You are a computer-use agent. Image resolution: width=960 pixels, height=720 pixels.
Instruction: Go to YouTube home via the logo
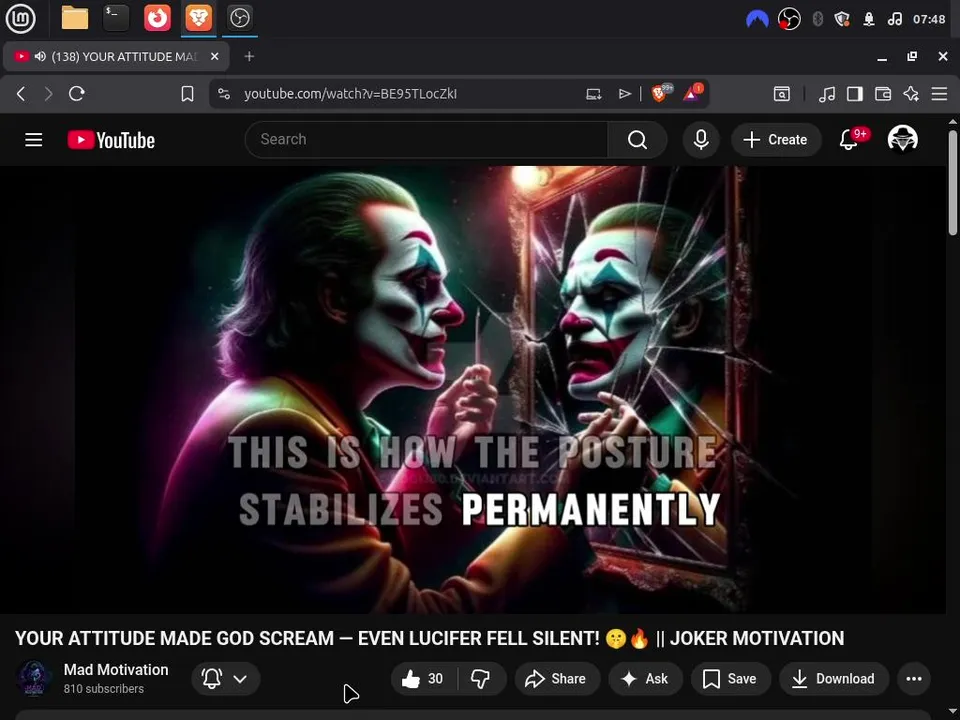pos(111,140)
